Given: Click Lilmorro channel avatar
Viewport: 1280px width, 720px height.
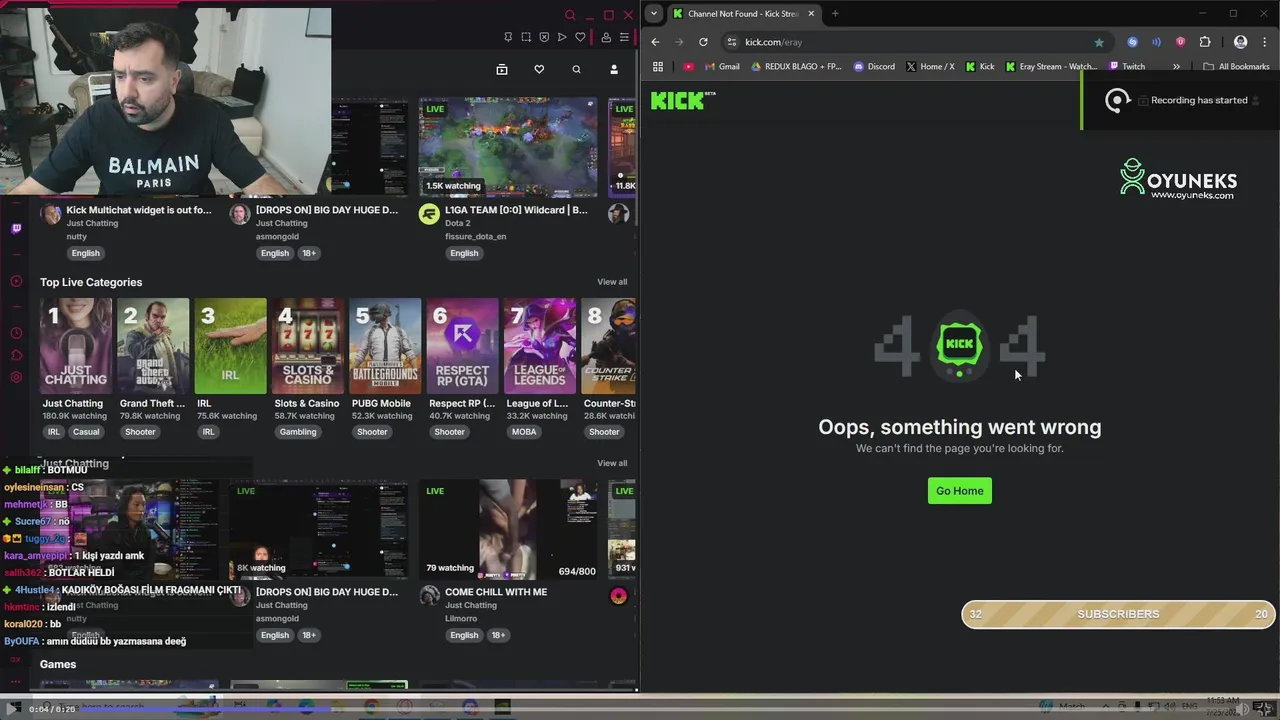Looking at the screenshot, I should click(x=430, y=596).
